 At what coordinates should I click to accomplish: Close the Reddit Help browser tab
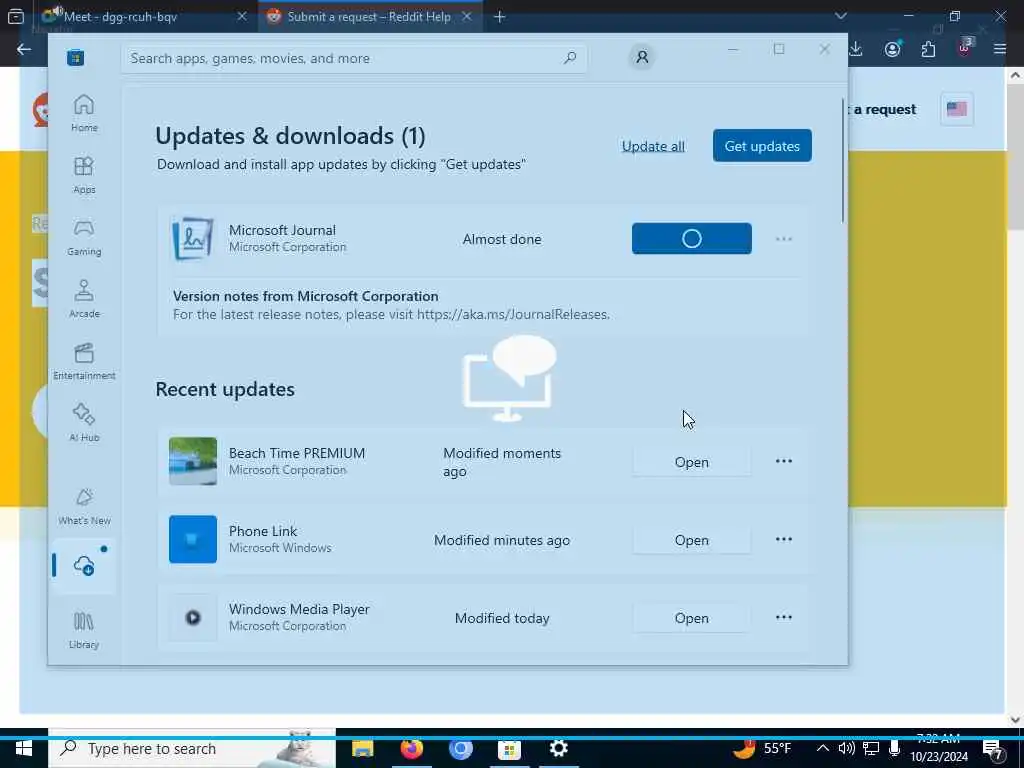click(466, 16)
